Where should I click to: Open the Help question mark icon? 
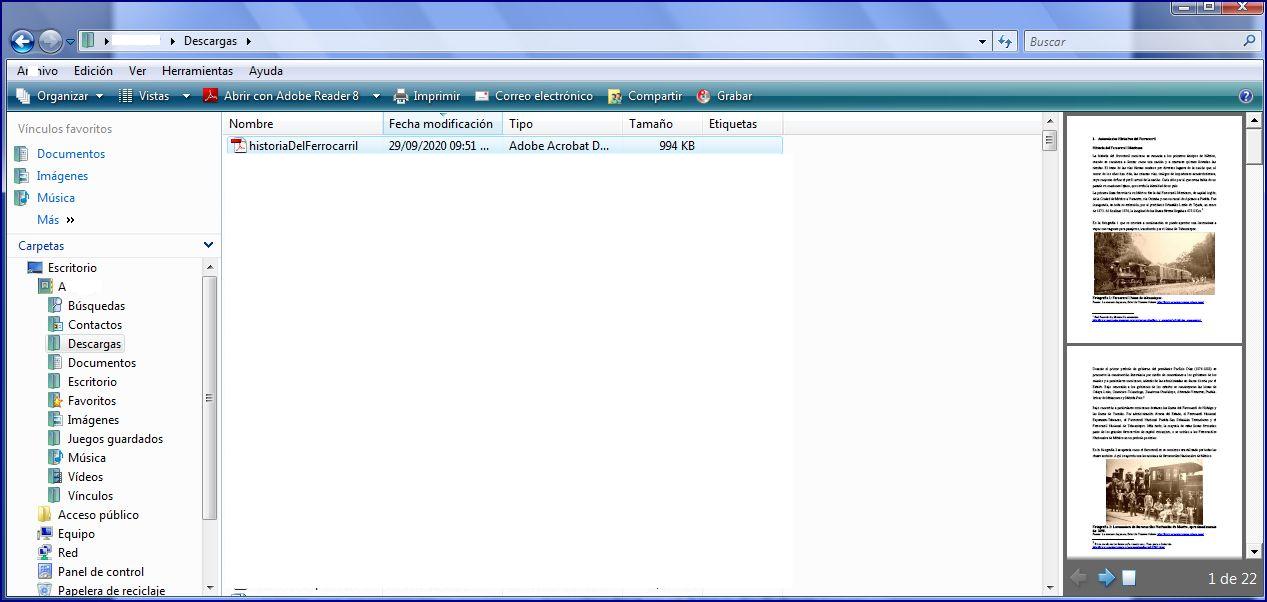[1245, 97]
